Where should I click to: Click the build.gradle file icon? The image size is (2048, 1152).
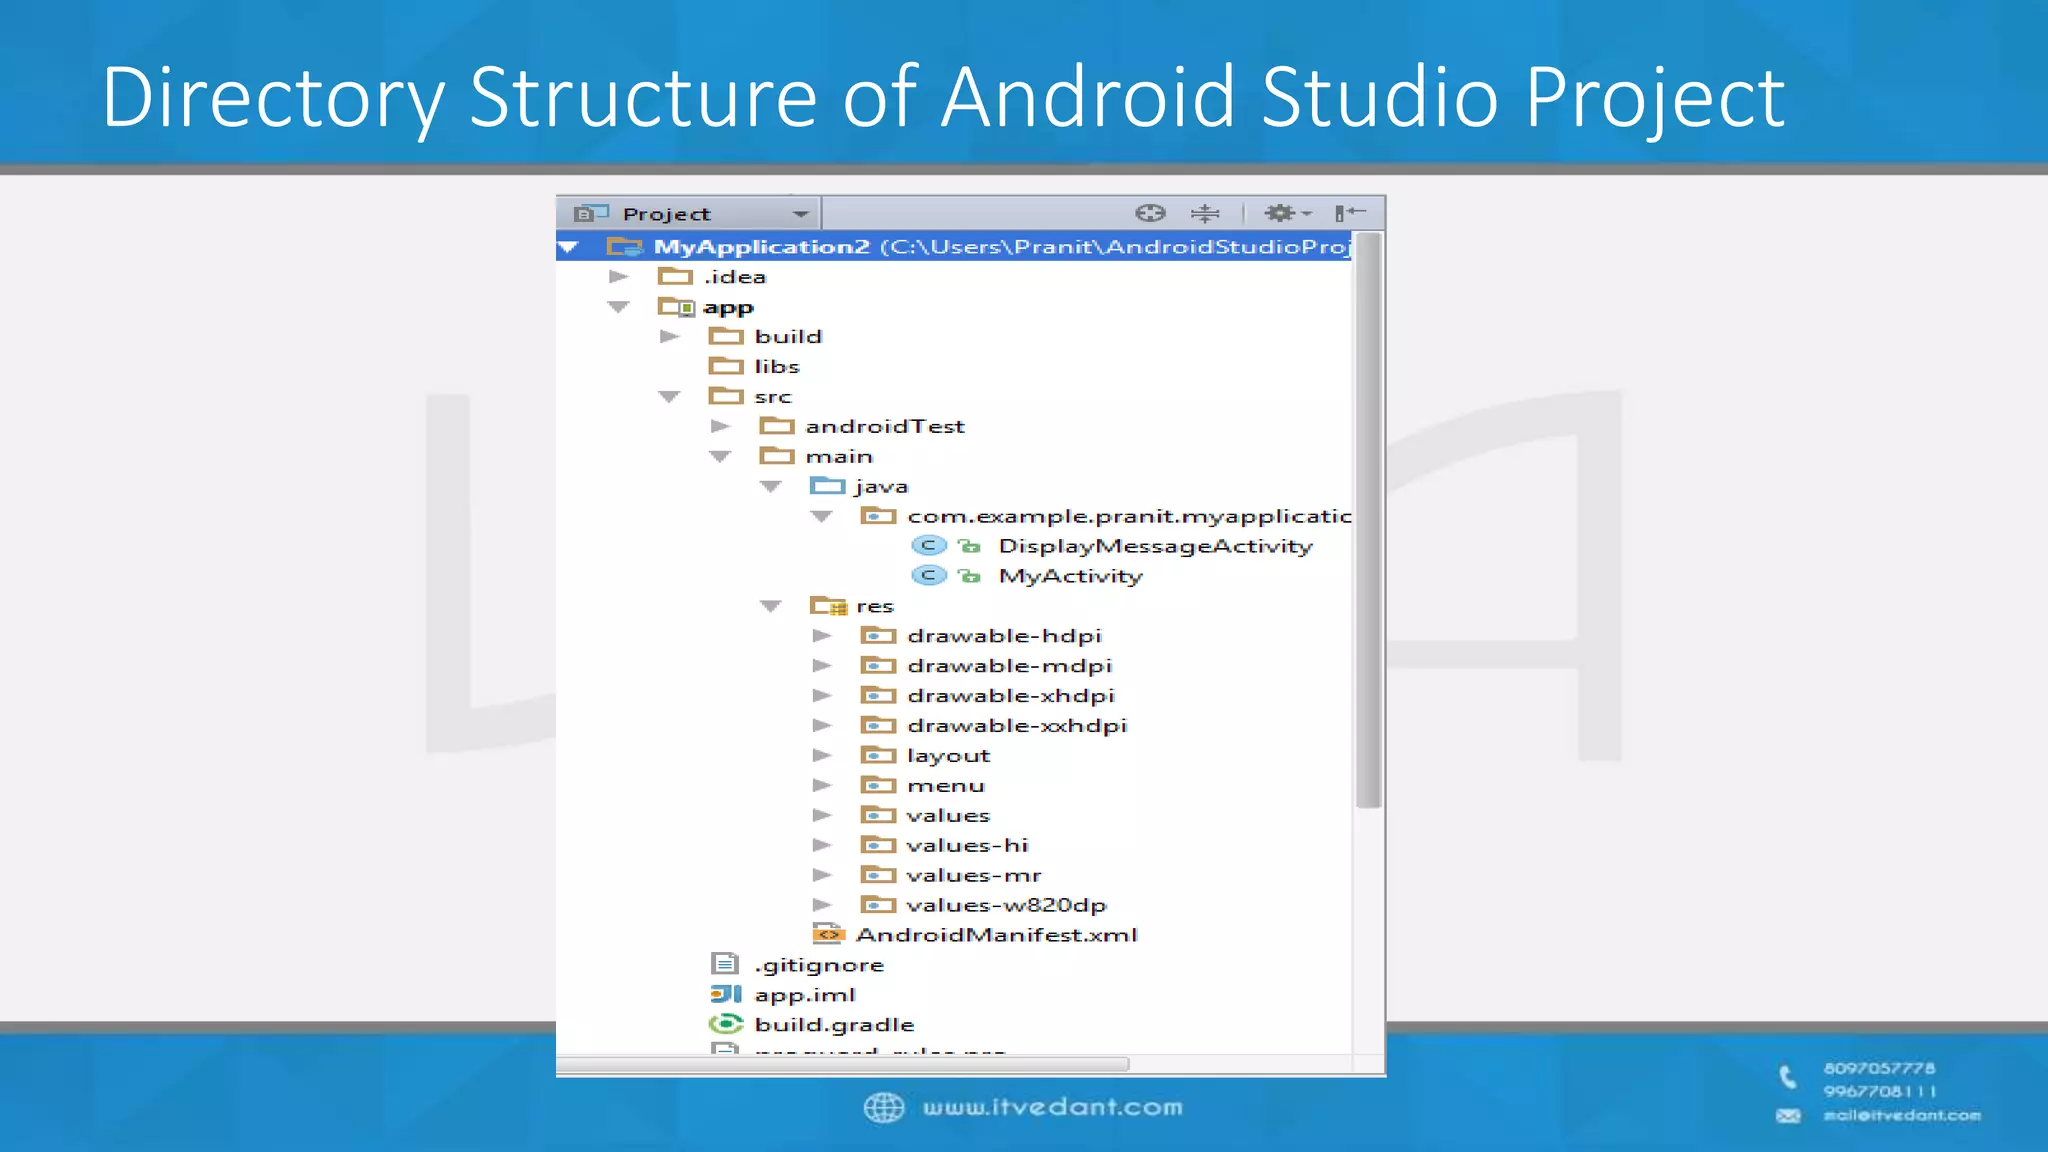726,1024
